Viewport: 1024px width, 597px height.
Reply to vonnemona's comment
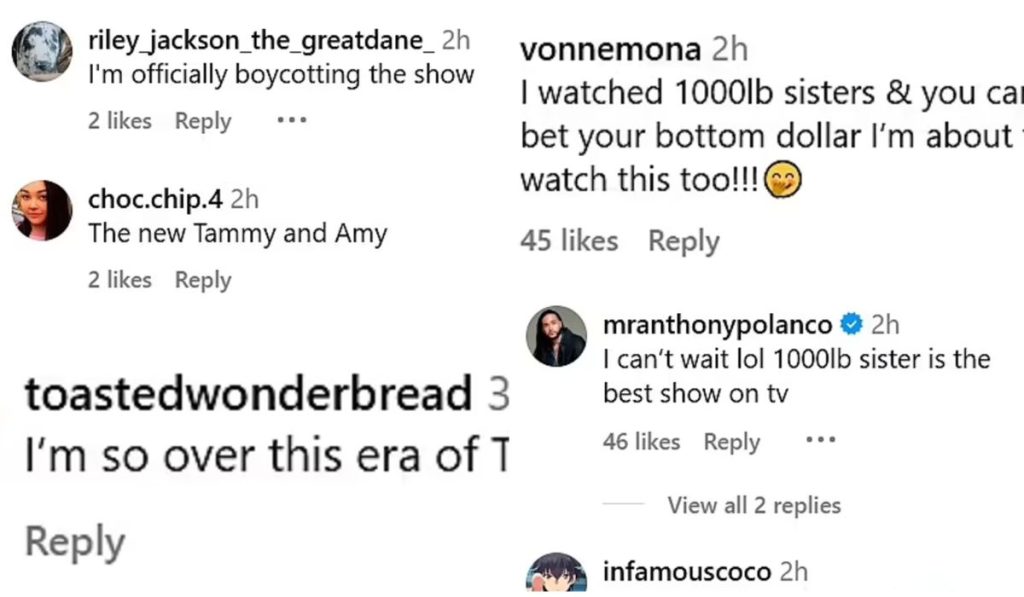point(684,241)
